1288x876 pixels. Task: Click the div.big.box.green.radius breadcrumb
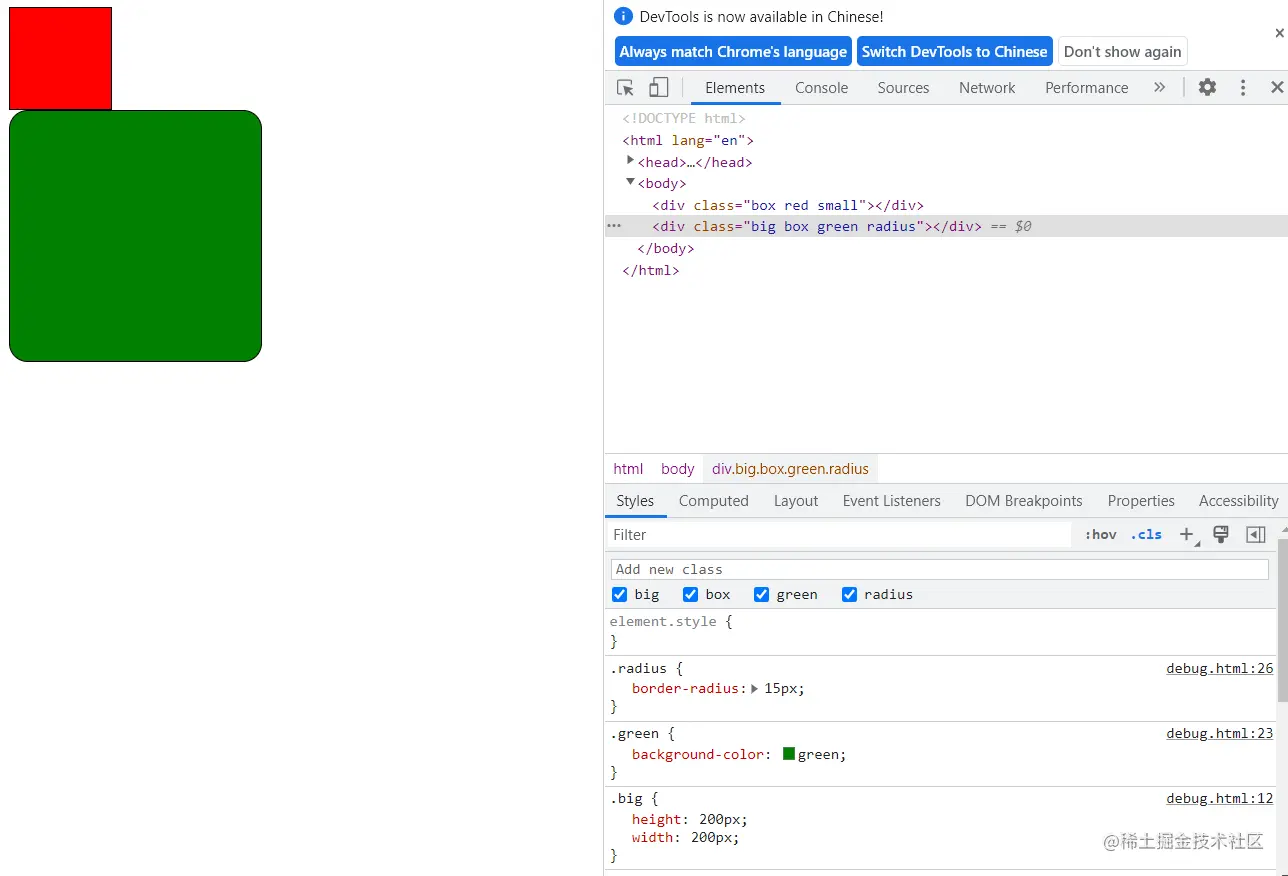[x=791, y=469]
